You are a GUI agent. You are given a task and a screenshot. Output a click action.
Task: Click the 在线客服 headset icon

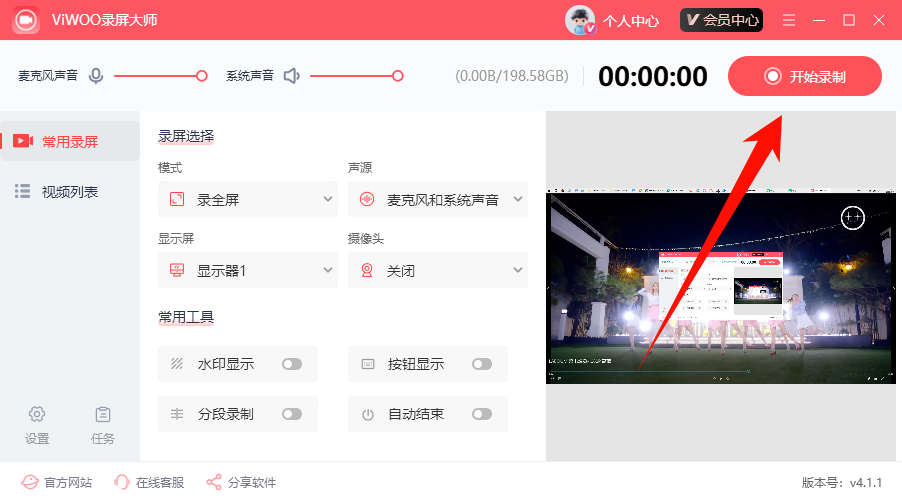pyautogui.click(x=122, y=482)
